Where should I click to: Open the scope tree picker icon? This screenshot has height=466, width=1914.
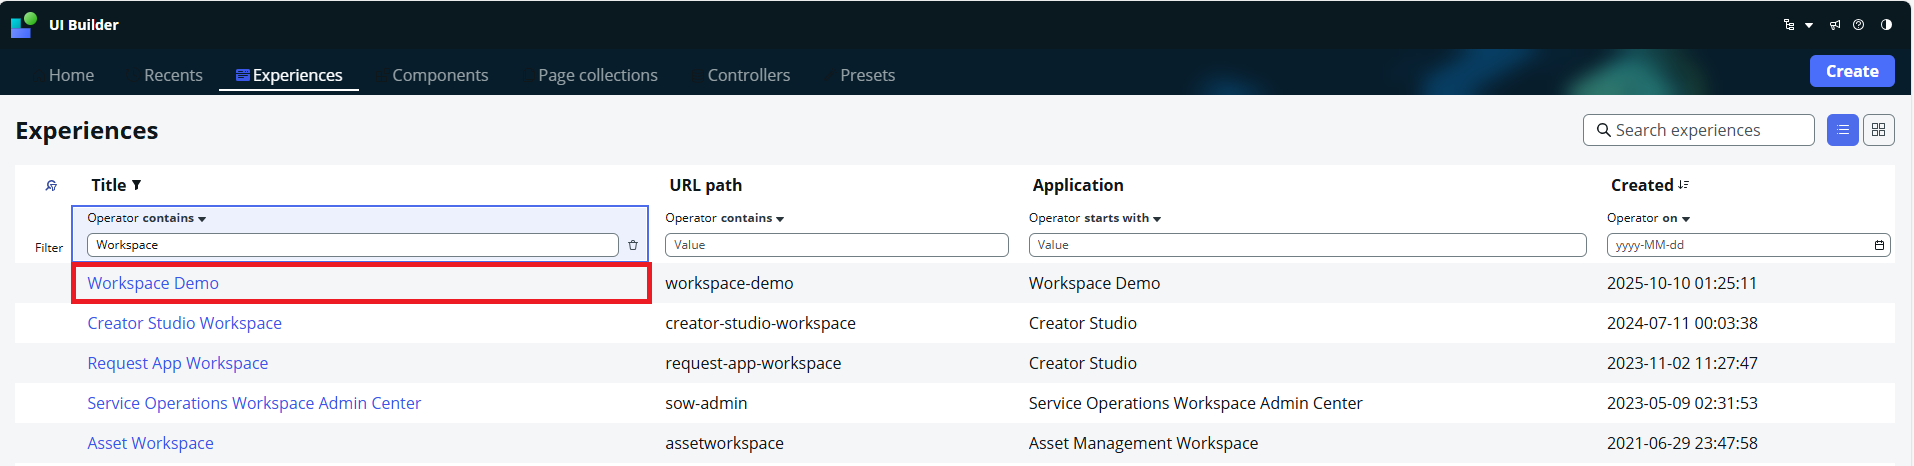point(1789,25)
